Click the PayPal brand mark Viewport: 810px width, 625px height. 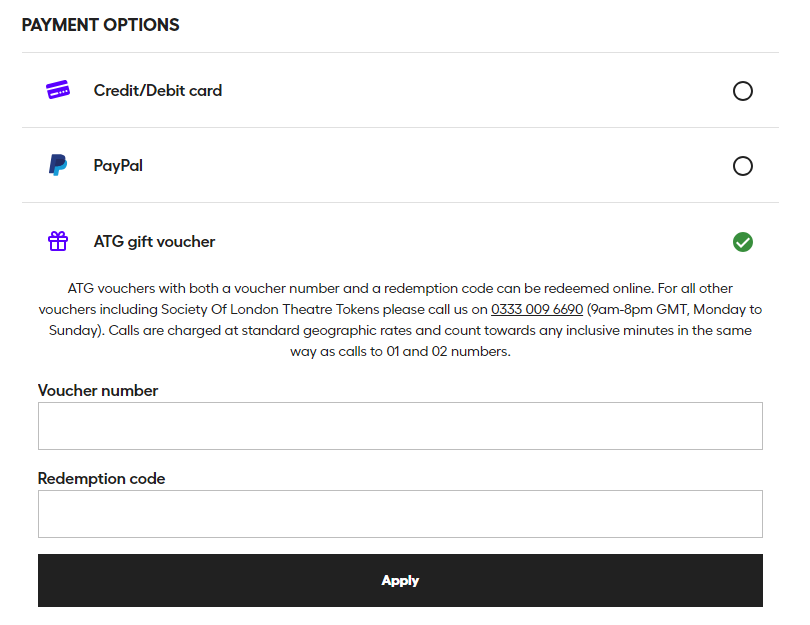coord(58,165)
